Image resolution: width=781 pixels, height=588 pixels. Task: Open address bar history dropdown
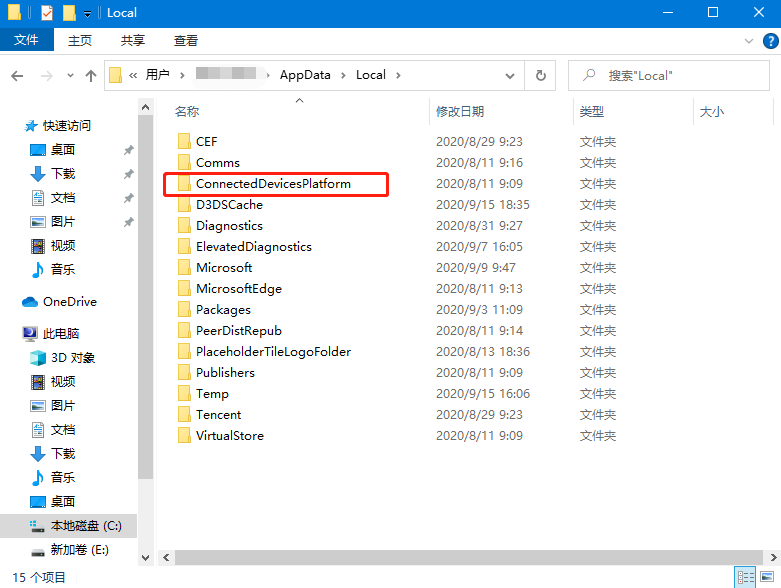point(511,75)
